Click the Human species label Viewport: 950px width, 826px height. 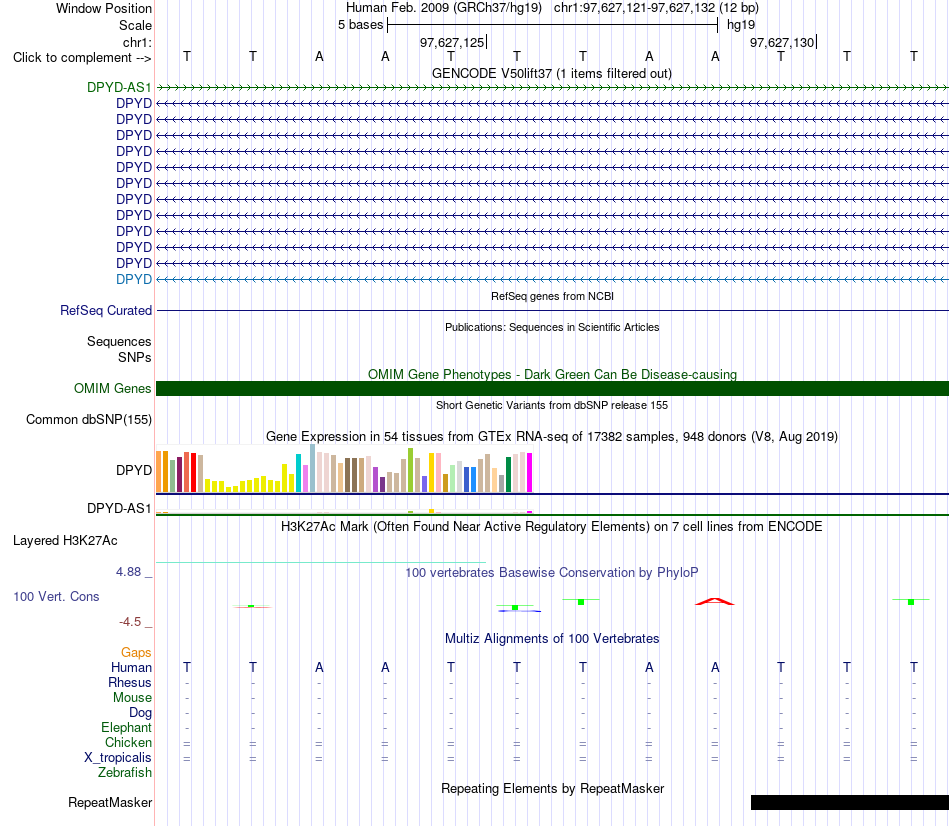(x=131, y=667)
